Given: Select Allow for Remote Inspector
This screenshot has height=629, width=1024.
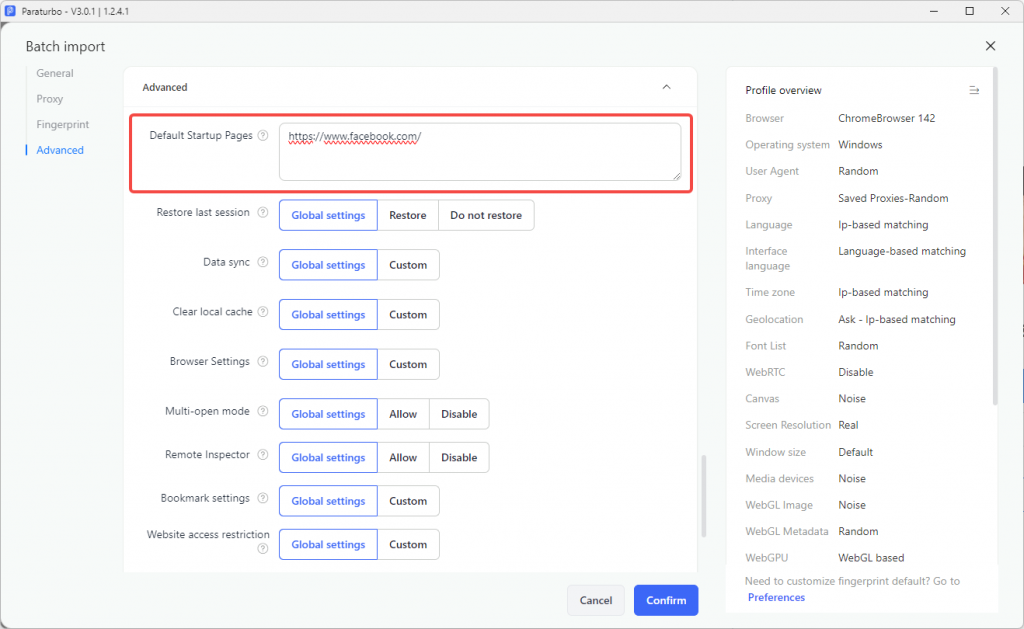Looking at the screenshot, I should [403, 457].
